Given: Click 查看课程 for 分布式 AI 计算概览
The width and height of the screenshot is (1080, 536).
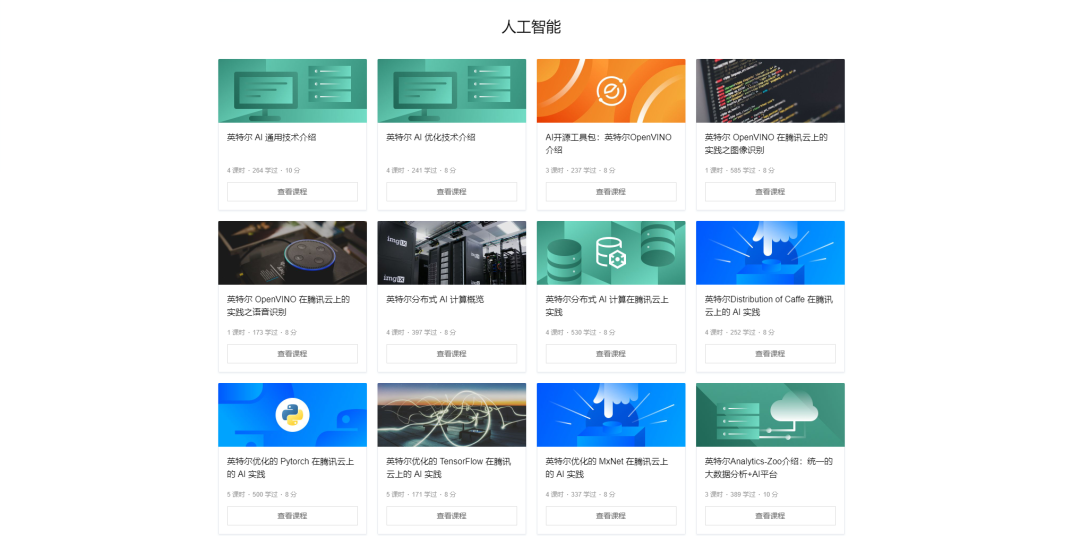Looking at the screenshot, I should point(451,353).
